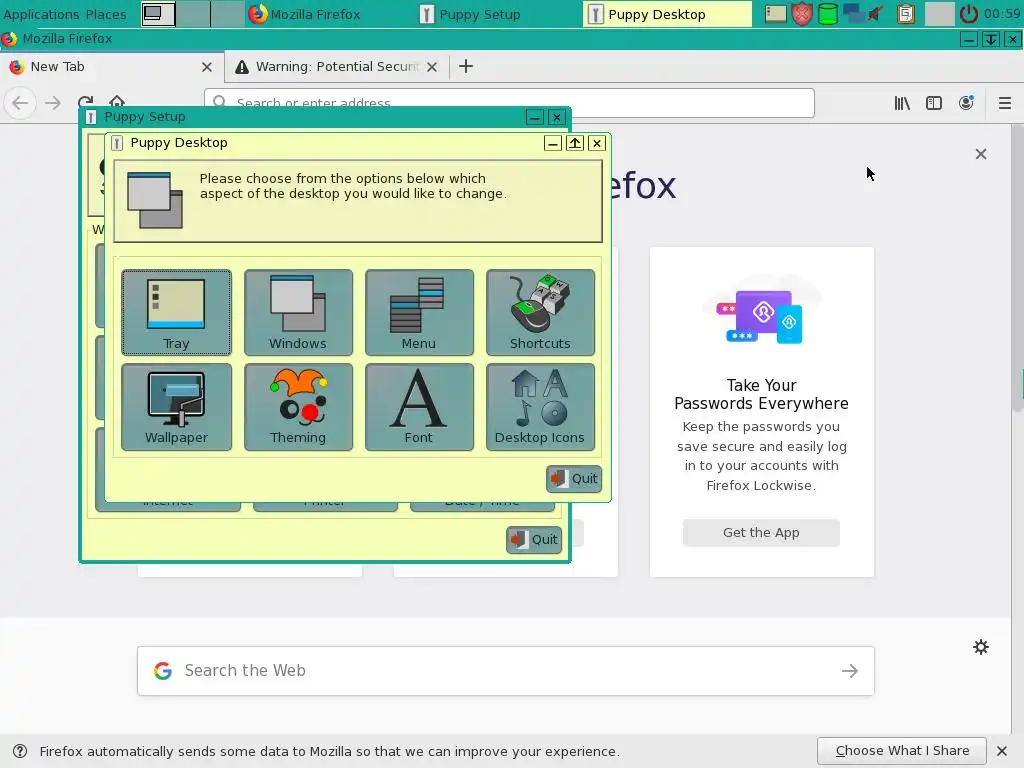
Task: Open the Font settings option
Action: pyautogui.click(x=419, y=407)
